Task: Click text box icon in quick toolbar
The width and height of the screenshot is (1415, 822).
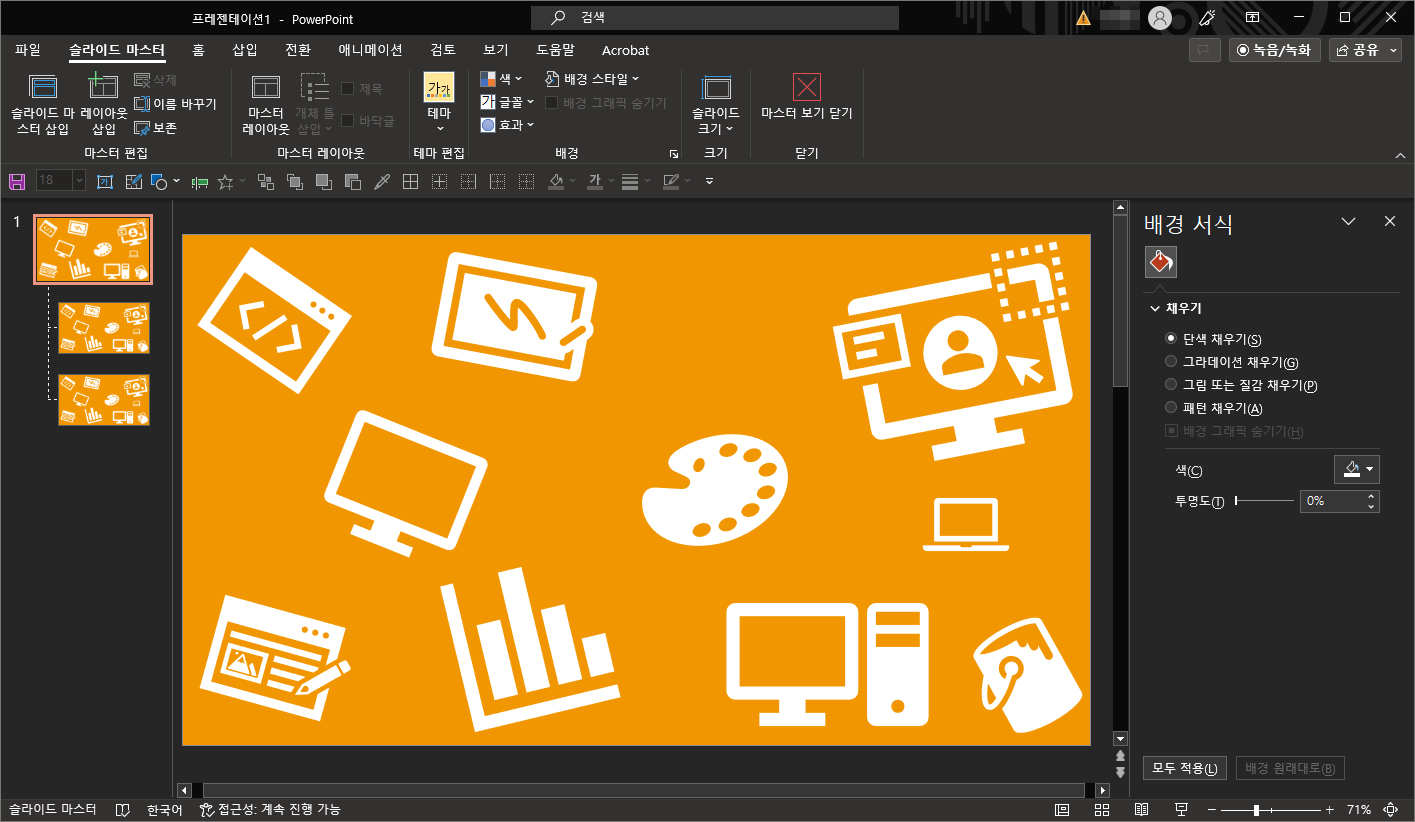Action: click(105, 181)
